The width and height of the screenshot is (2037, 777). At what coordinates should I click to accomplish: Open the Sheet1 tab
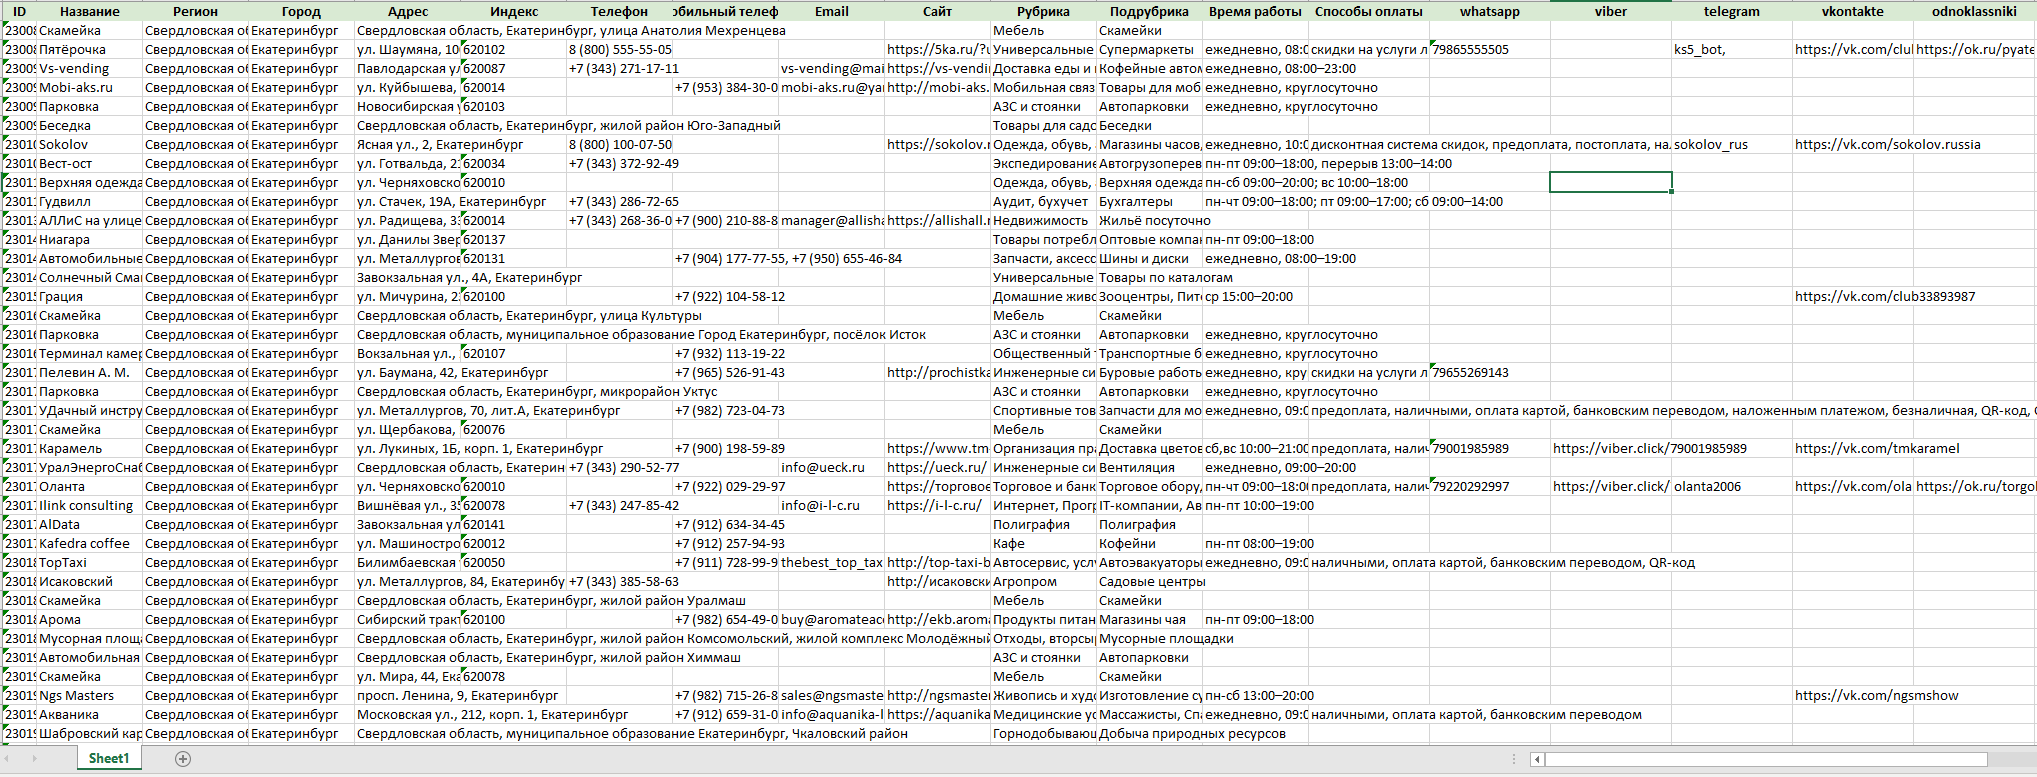click(108, 759)
